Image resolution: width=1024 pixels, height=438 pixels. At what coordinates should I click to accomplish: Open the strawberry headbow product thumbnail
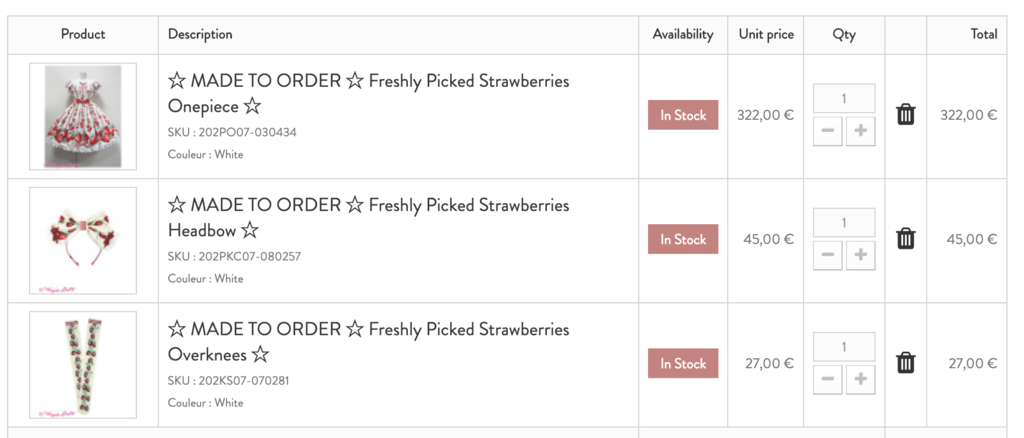coord(83,240)
